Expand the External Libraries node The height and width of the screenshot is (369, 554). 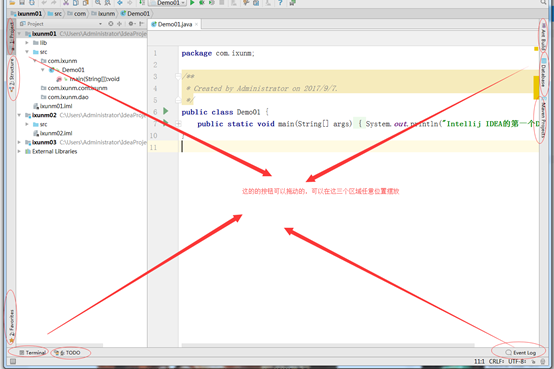coord(19,151)
